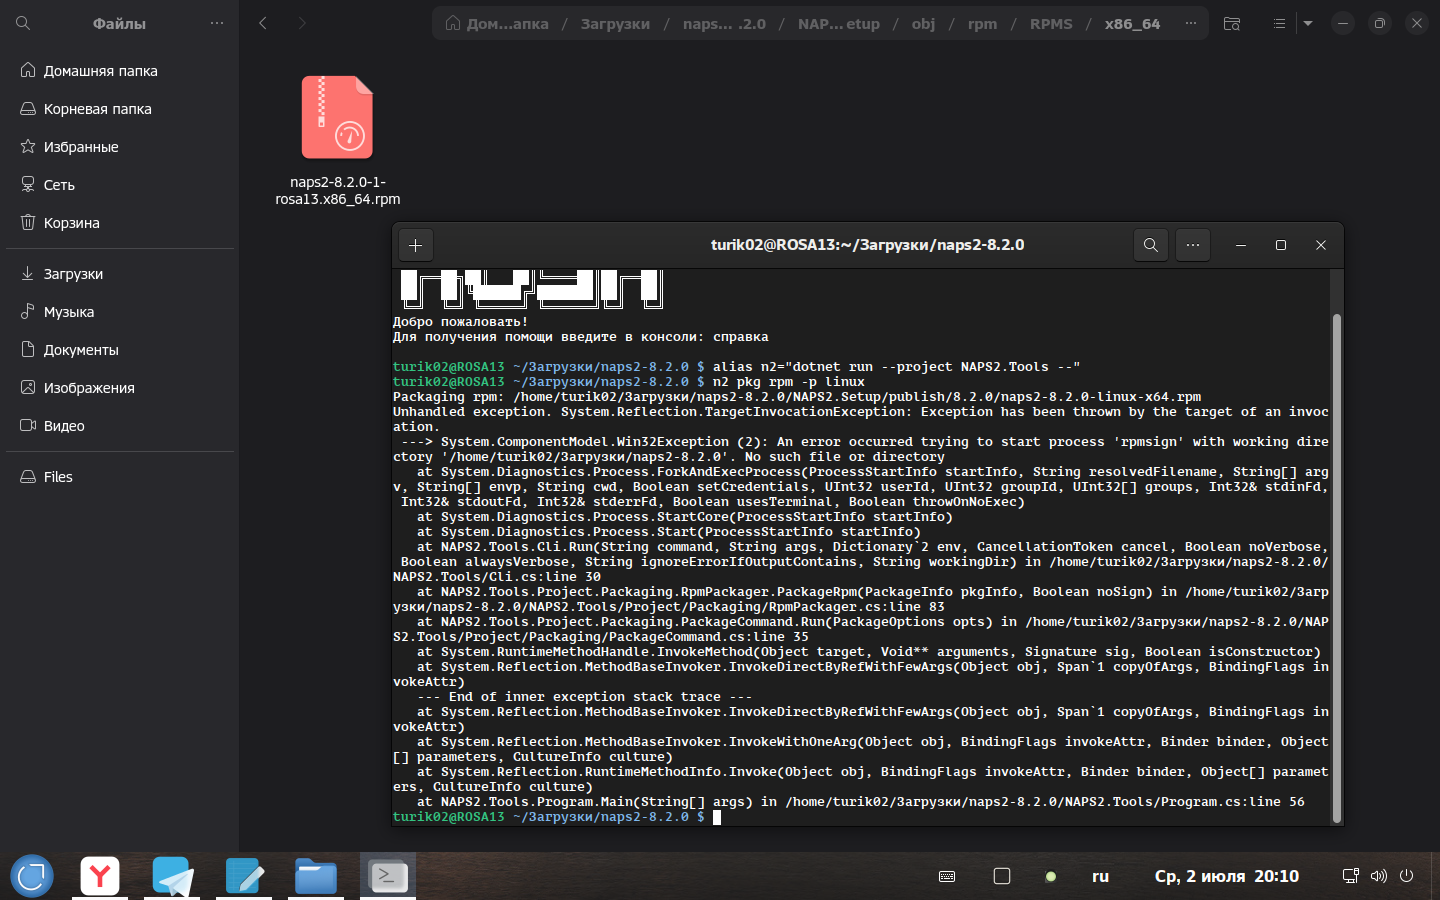Image resolution: width=1440 pixels, height=900 pixels.
Task: Open the path bar three-dots menu
Action: point(1190,23)
